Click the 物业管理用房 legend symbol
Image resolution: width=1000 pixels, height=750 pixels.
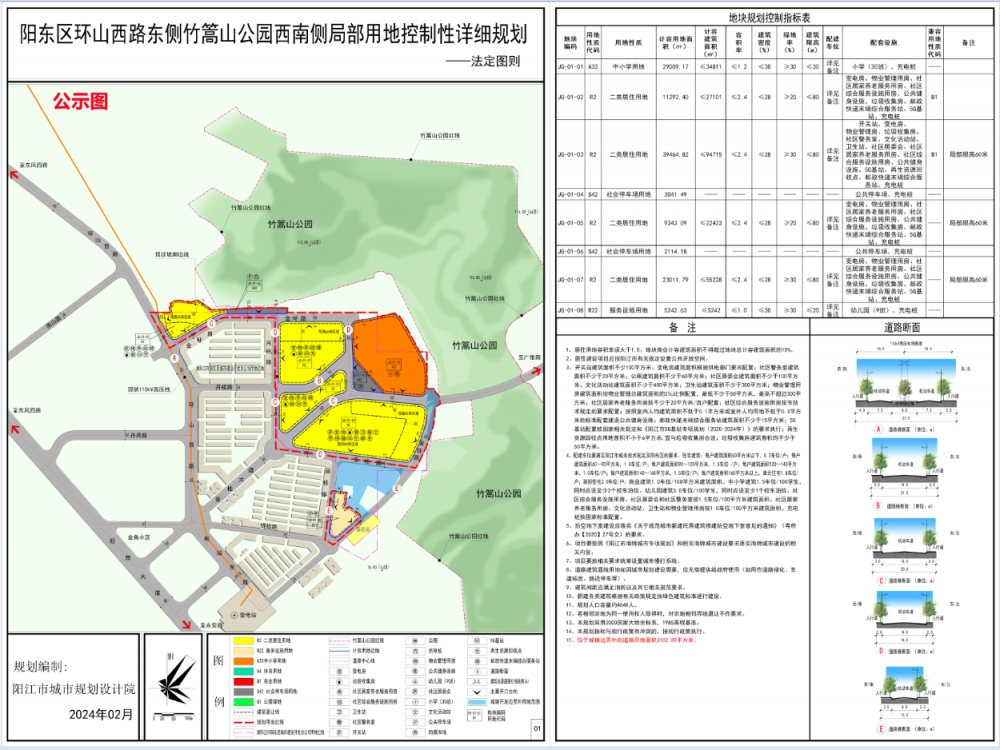tap(415, 661)
